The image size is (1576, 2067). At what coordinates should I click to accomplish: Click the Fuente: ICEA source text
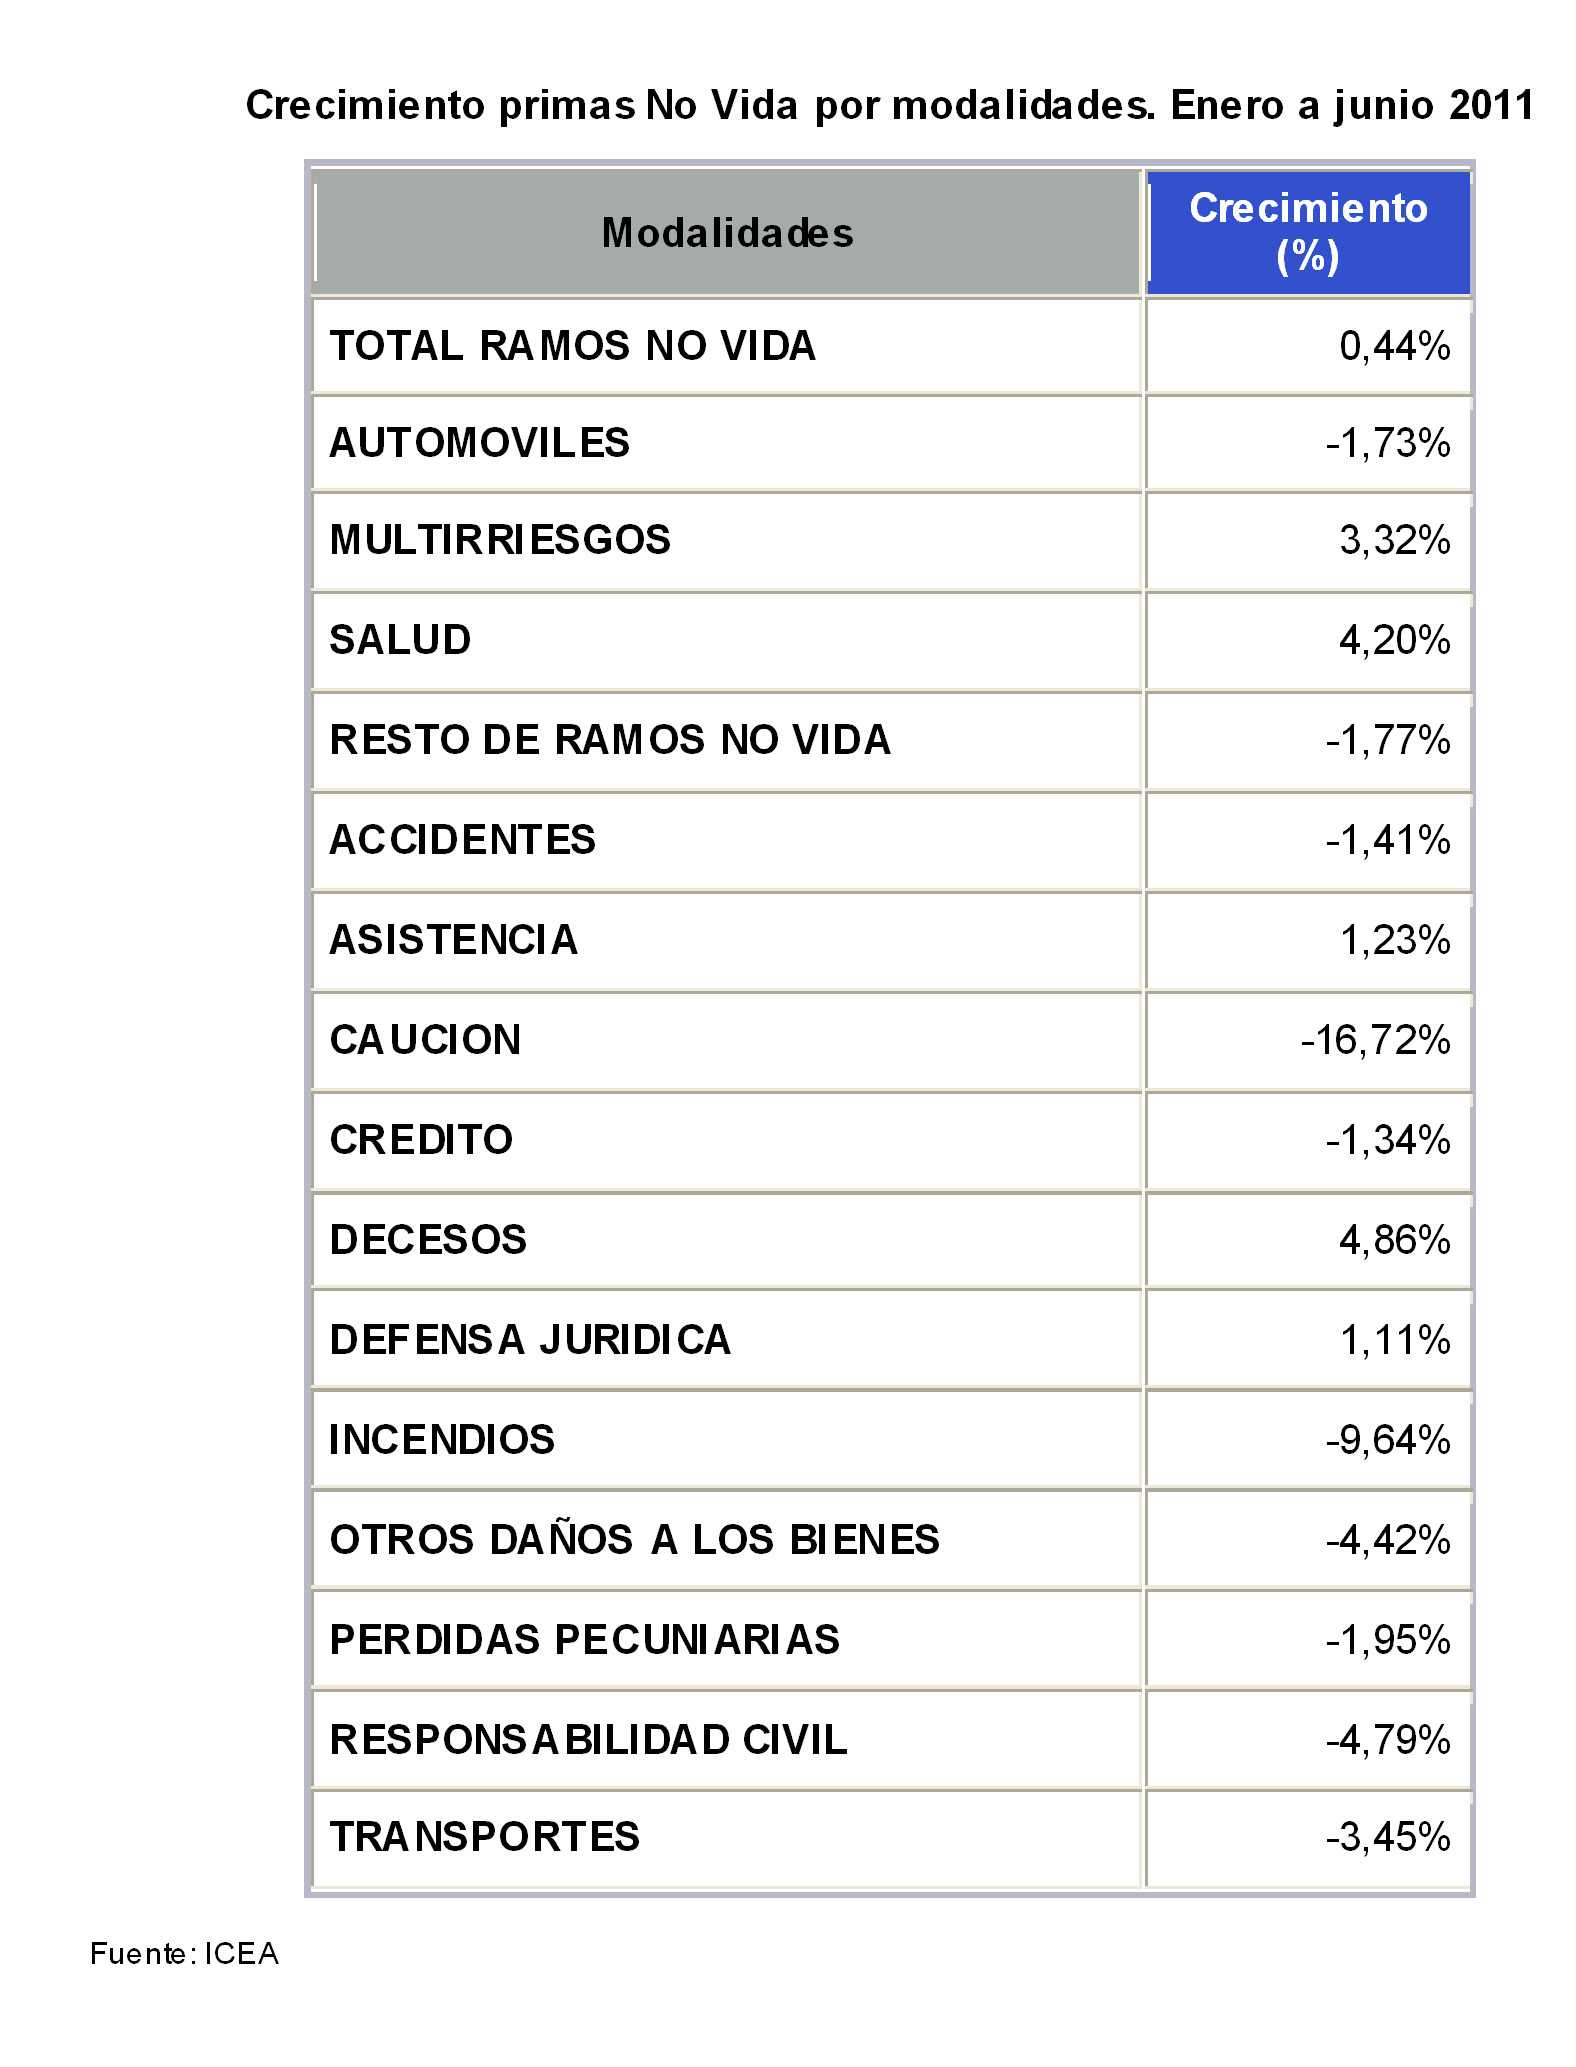point(184,1954)
